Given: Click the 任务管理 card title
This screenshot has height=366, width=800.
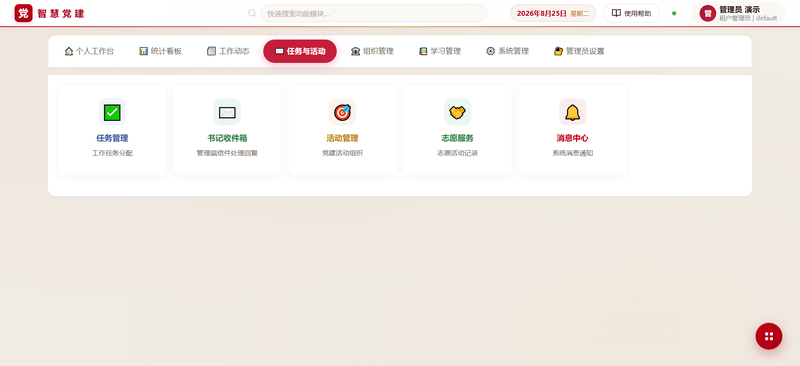Looking at the screenshot, I should point(112,138).
